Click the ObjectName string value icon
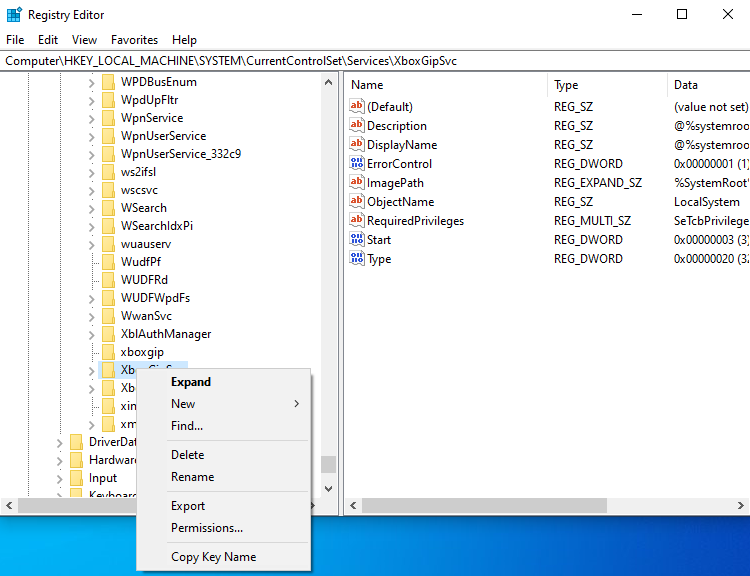 [x=357, y=201]
